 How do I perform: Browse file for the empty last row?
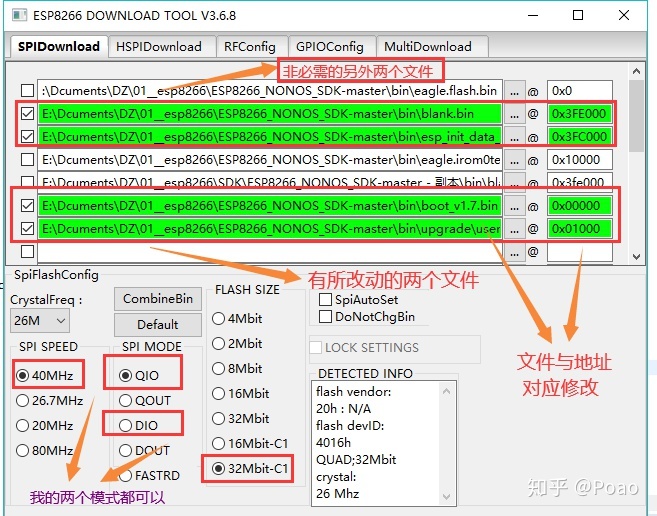pyautogui.click(x=515, y=252)
